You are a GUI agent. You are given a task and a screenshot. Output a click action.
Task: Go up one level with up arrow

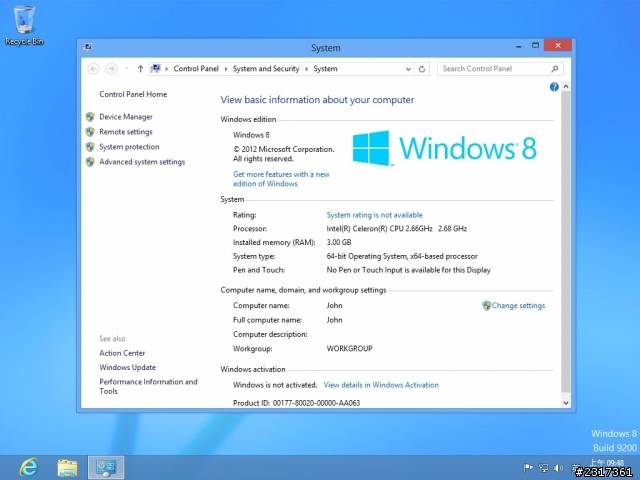(140, 69)
